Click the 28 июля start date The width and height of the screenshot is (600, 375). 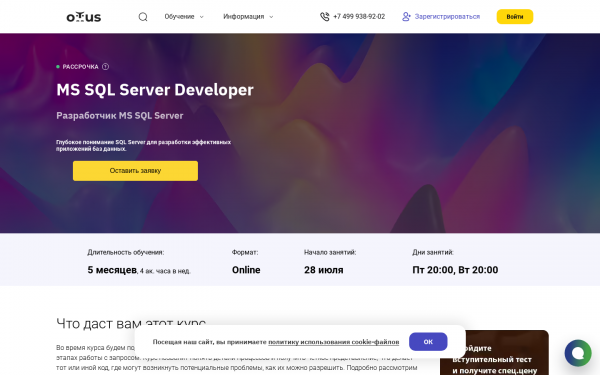[x=324, y=270]
